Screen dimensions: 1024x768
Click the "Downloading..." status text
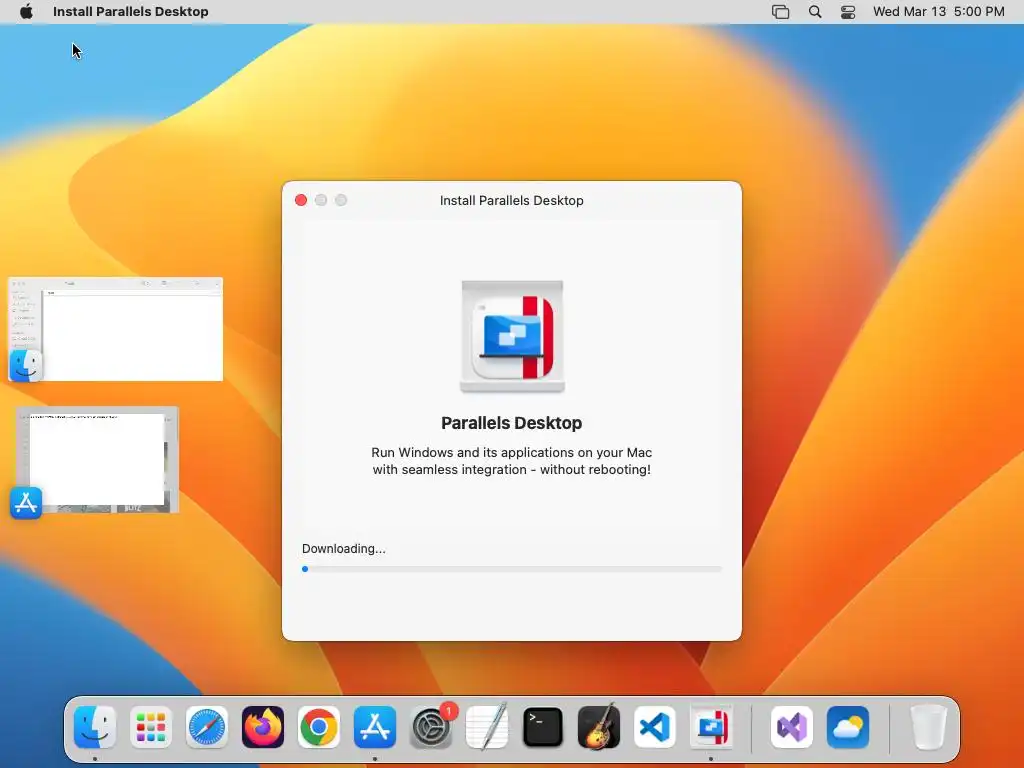(344, 549)
